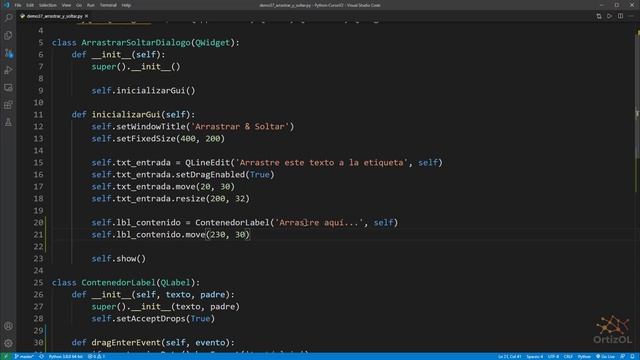Open the View menu

66,5
